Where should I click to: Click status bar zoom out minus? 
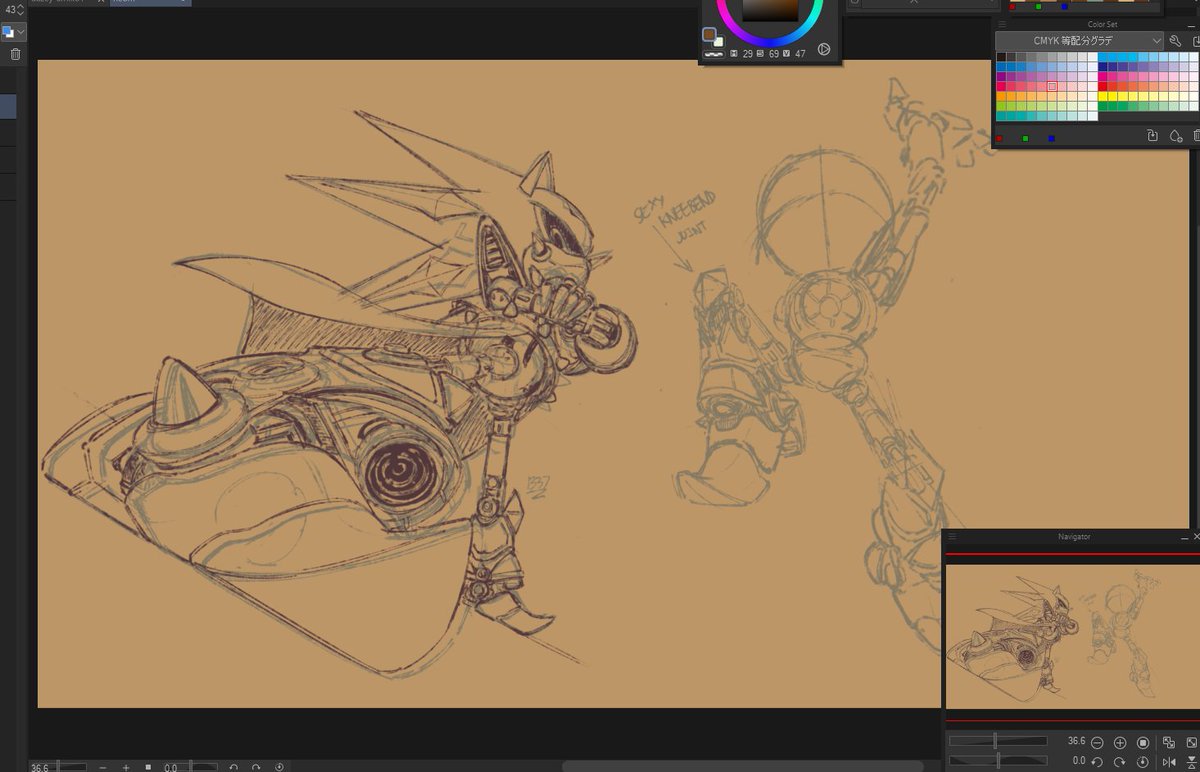pos(103,767)
